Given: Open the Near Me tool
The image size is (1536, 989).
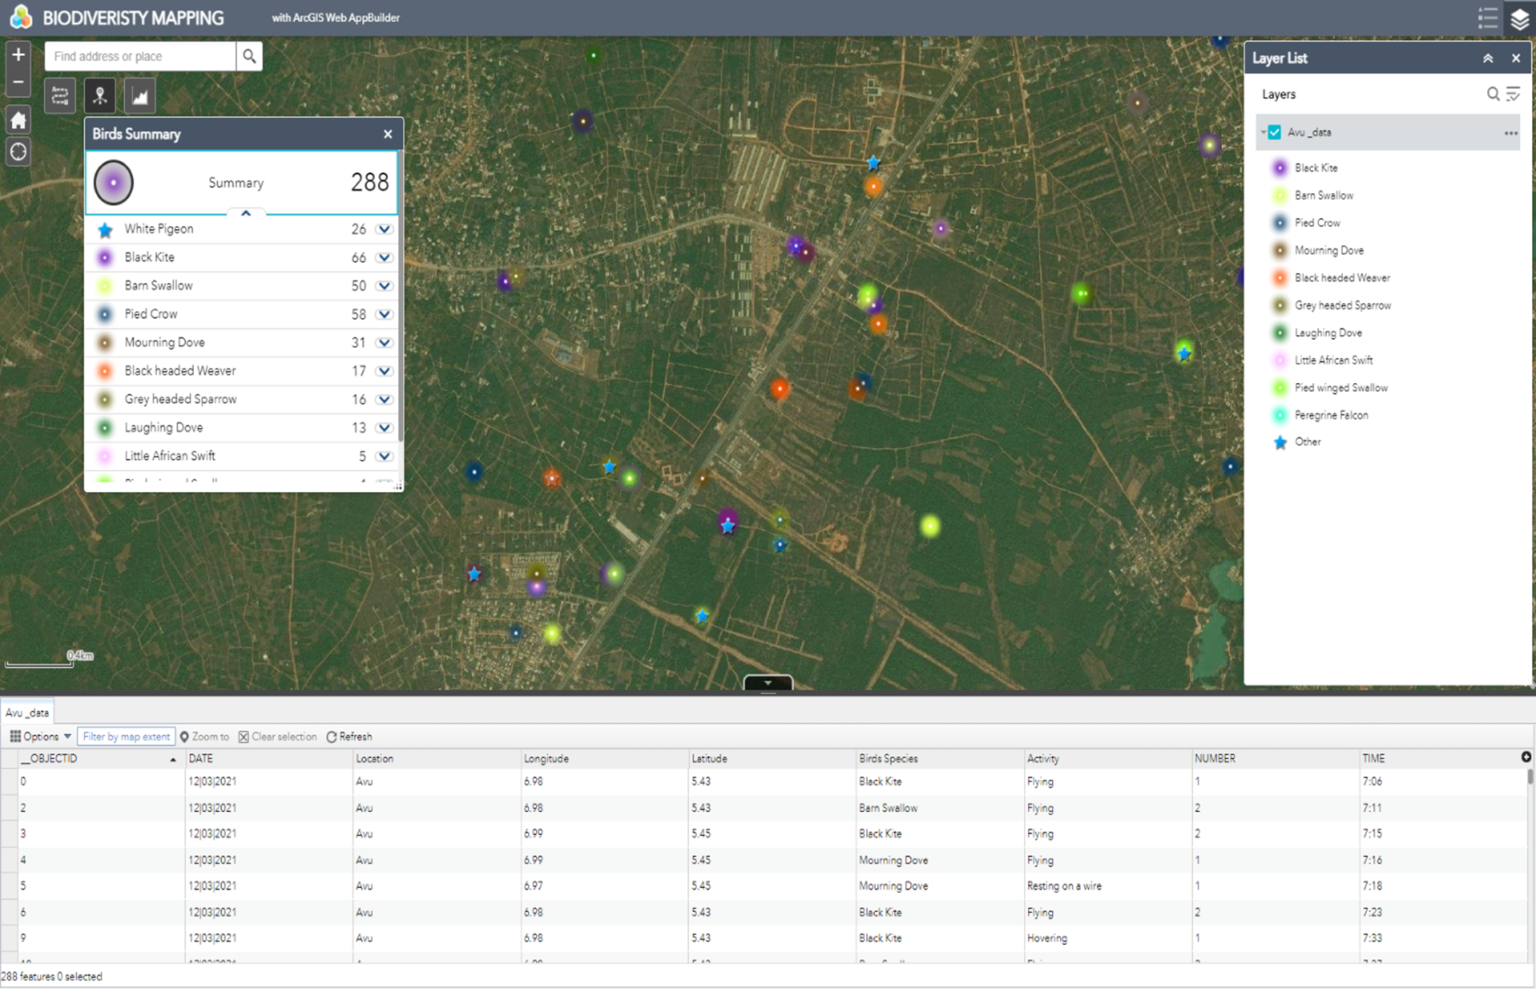Looking at the screenshot, I should coord(98,95).
